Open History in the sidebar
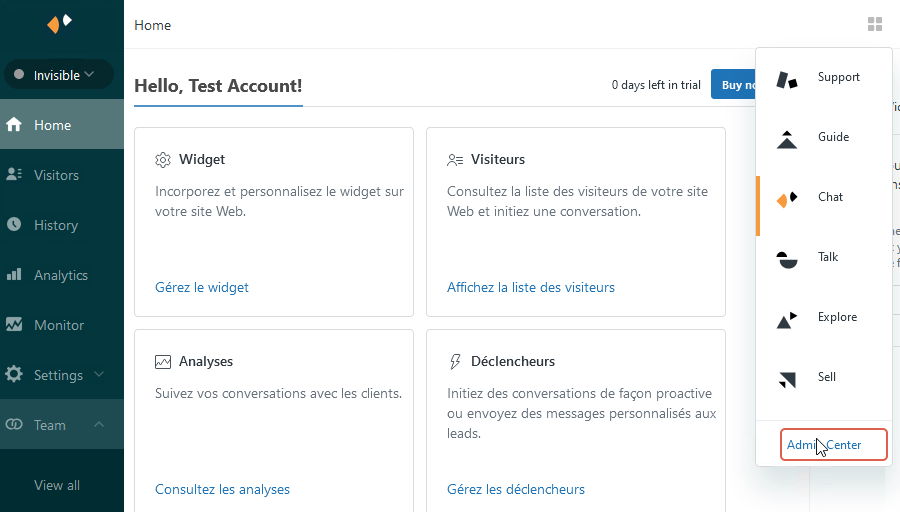 coord(55,225)
